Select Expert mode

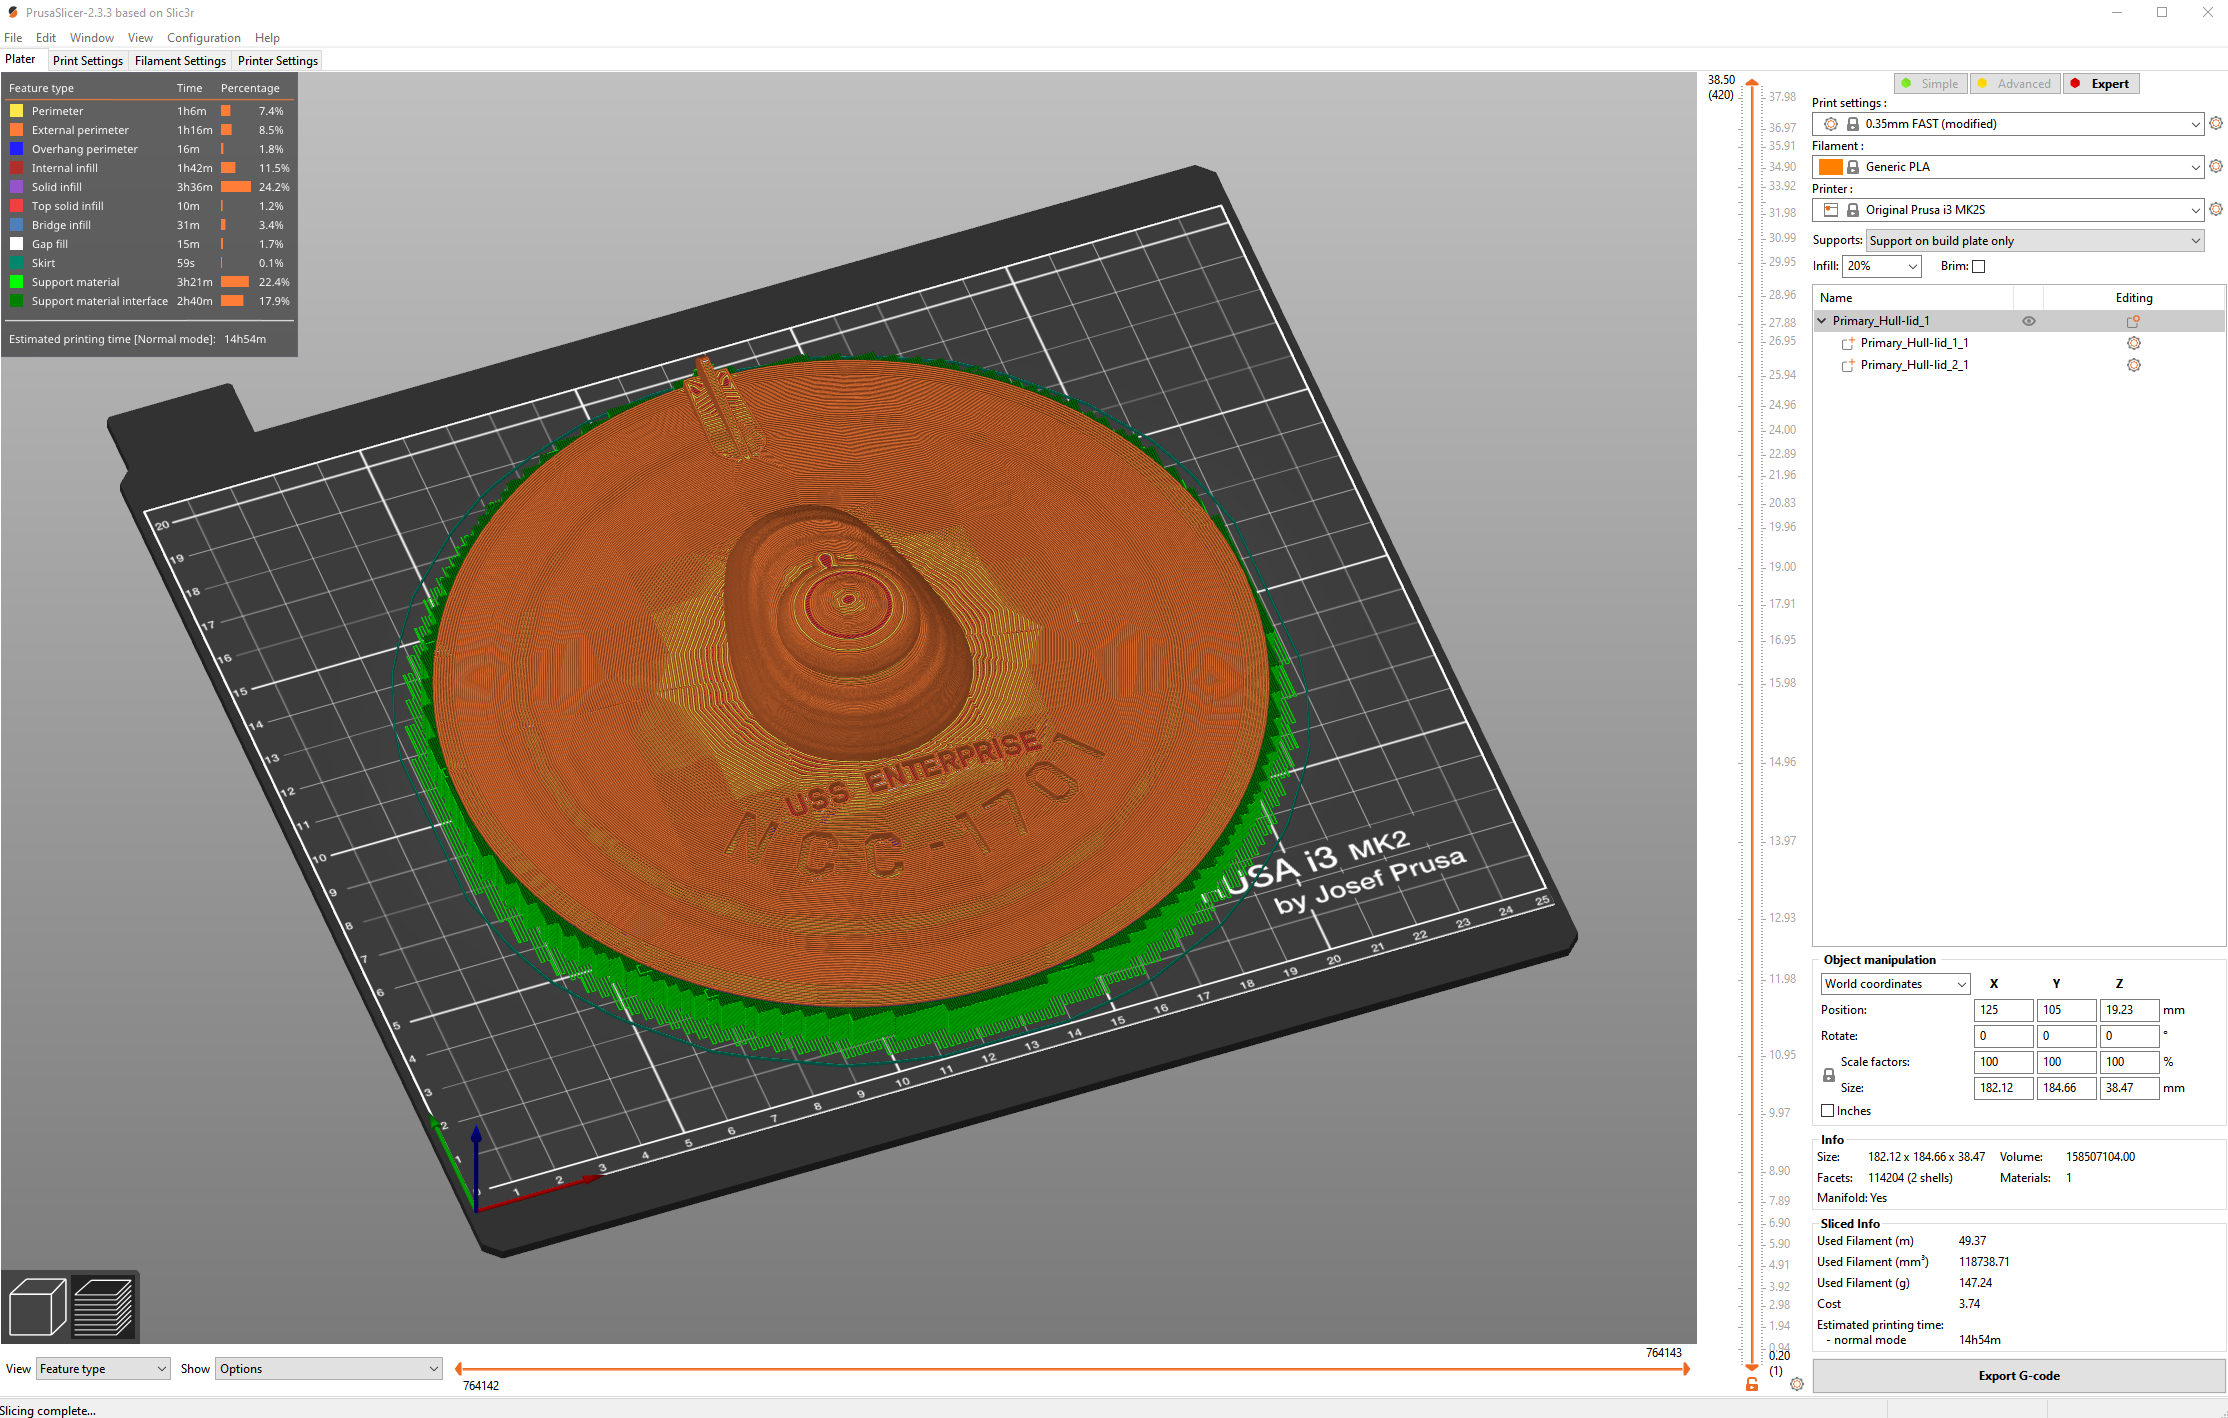tap(2100, 84)
